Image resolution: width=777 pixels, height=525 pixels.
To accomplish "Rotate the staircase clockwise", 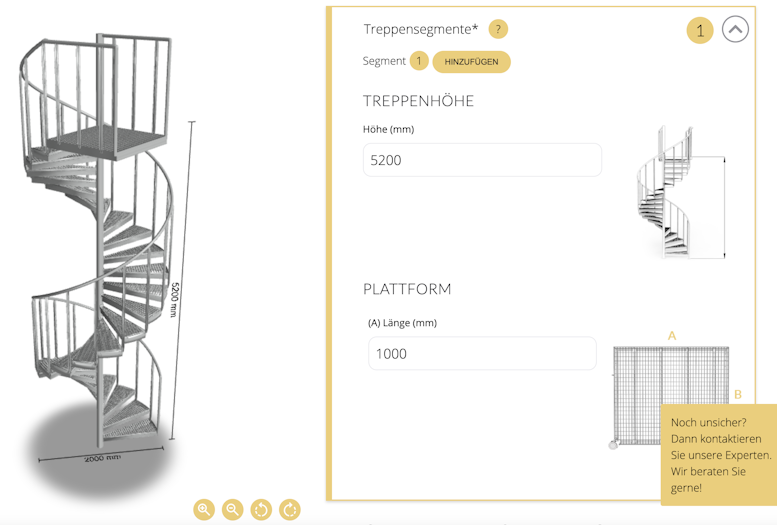I will (290, 509).
